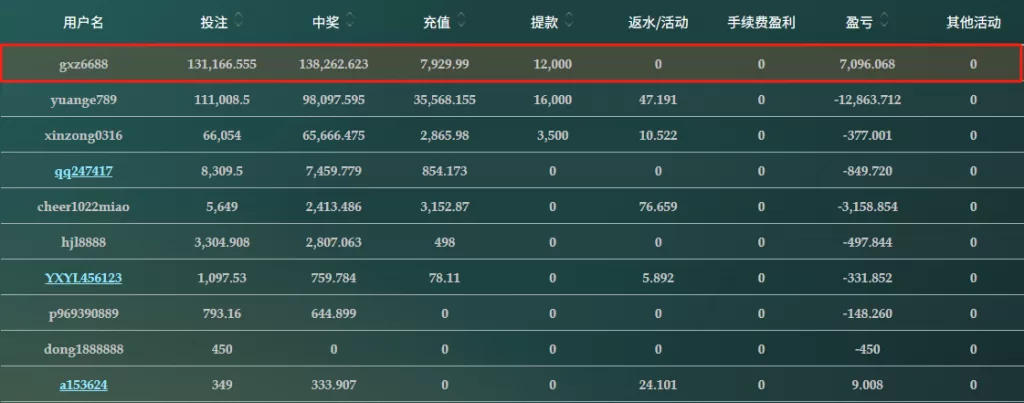Image resolution: width=1024 pixels, height=403 pixels.
Task: Select username cheer1022miao
Action: pyautogui.click(x=83, y=207)
